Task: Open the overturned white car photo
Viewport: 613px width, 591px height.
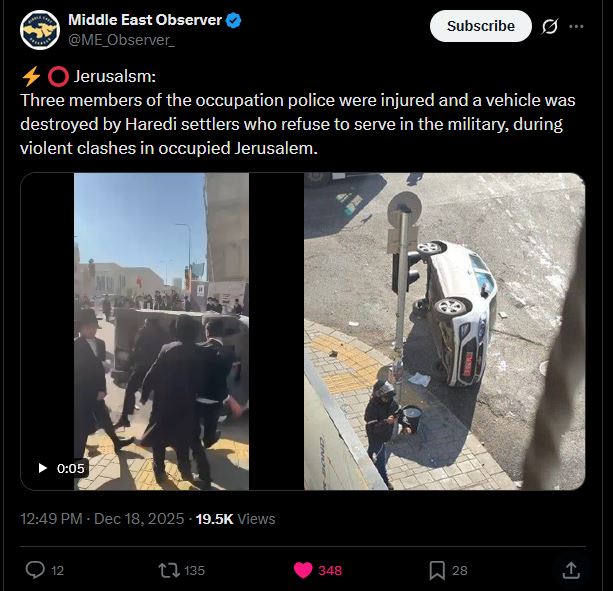Action: tap(445, 331)
